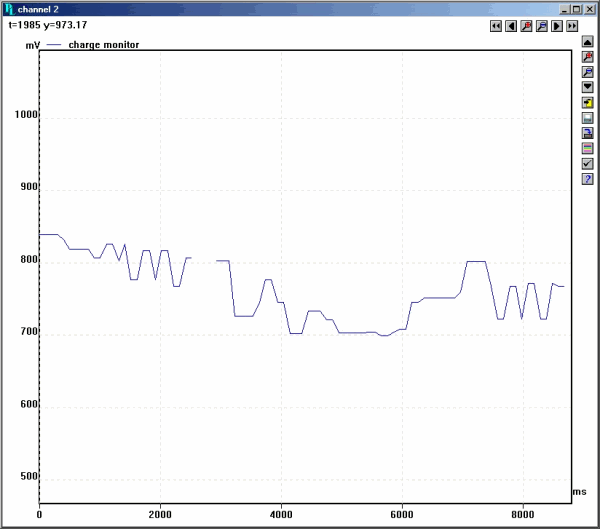This screenshot has width=600, height=529.
Task: Maximize the channel 2 window
Action: pyautogui.click(x=576, y=9)
